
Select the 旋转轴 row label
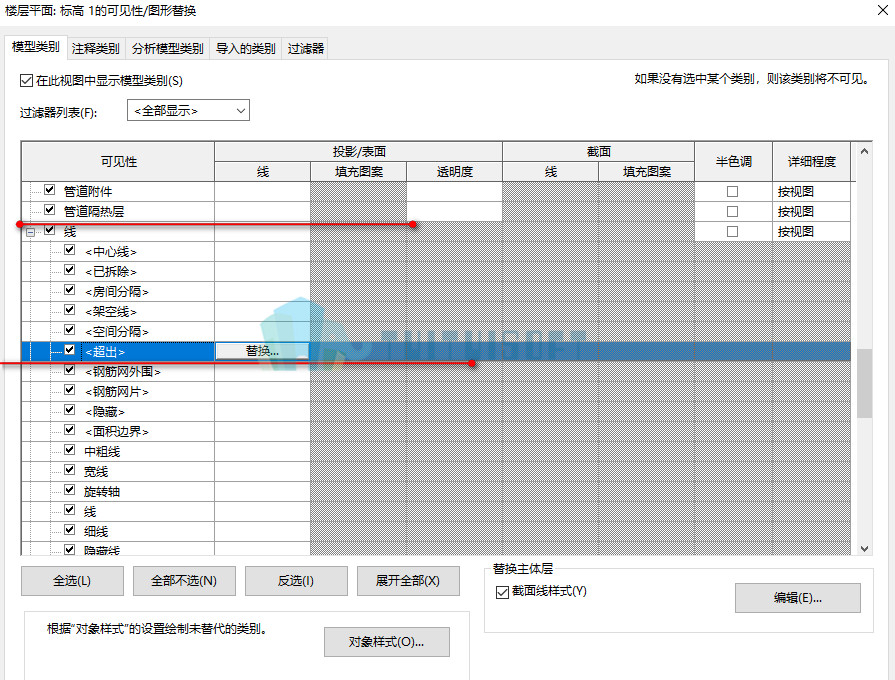click(102, 492)
